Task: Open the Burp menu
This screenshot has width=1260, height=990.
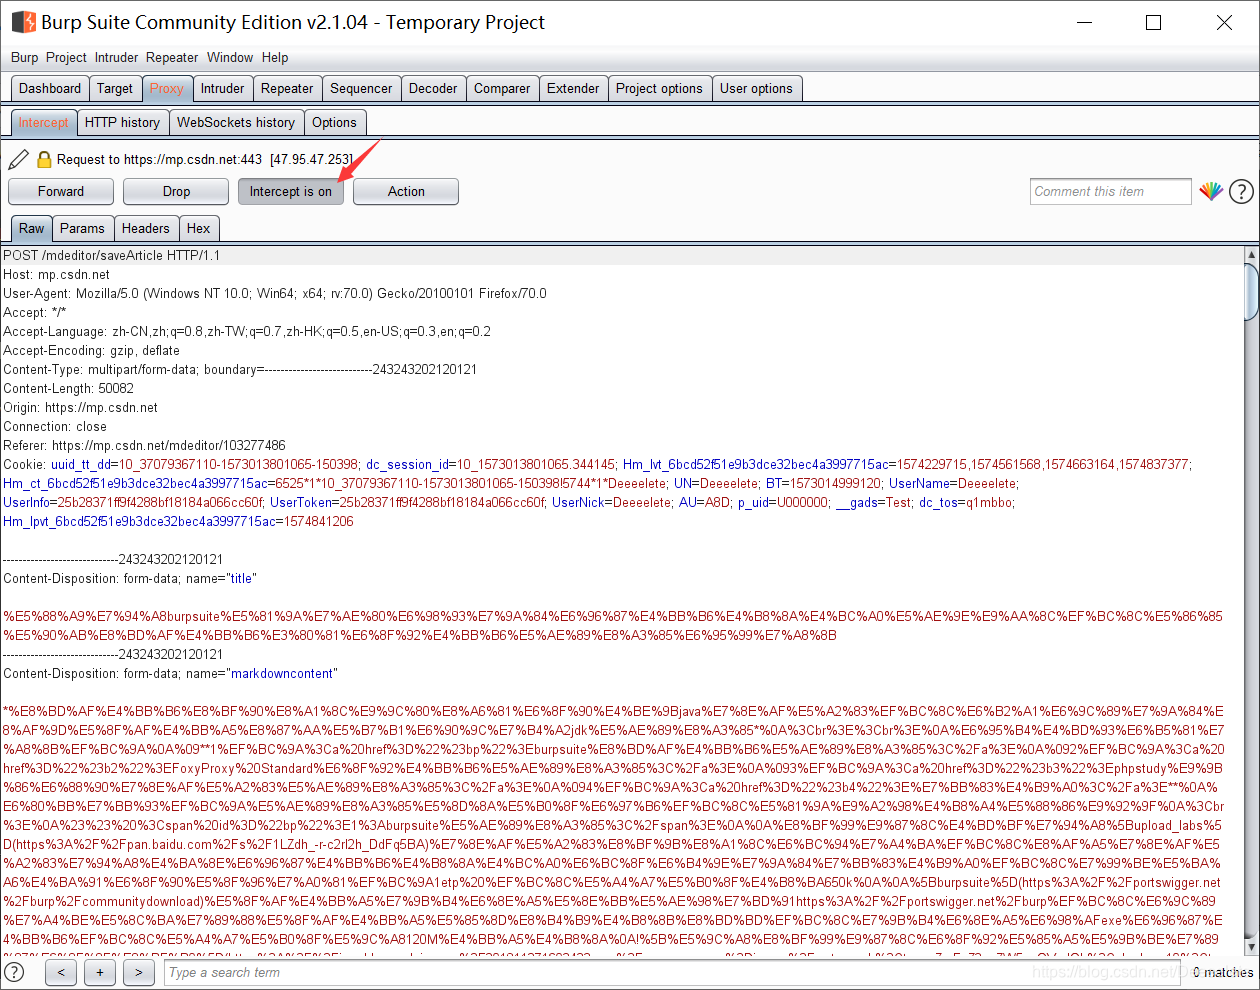Action: click(x=25, y=57)
